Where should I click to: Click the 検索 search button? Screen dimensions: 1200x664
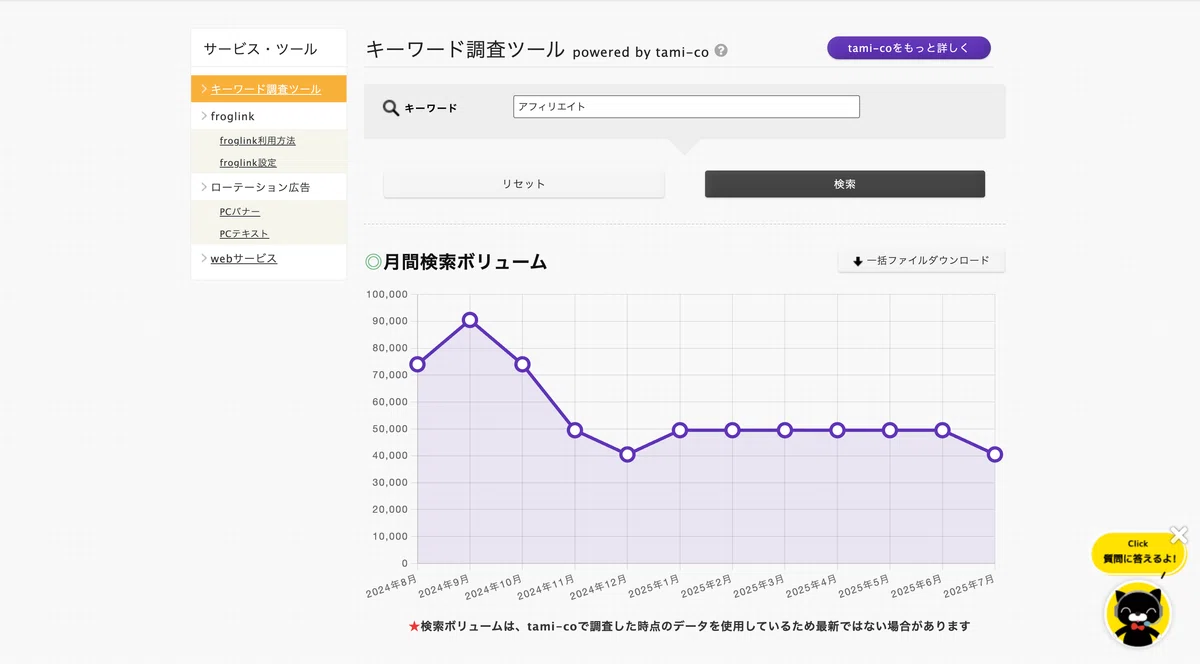point(845,184)
